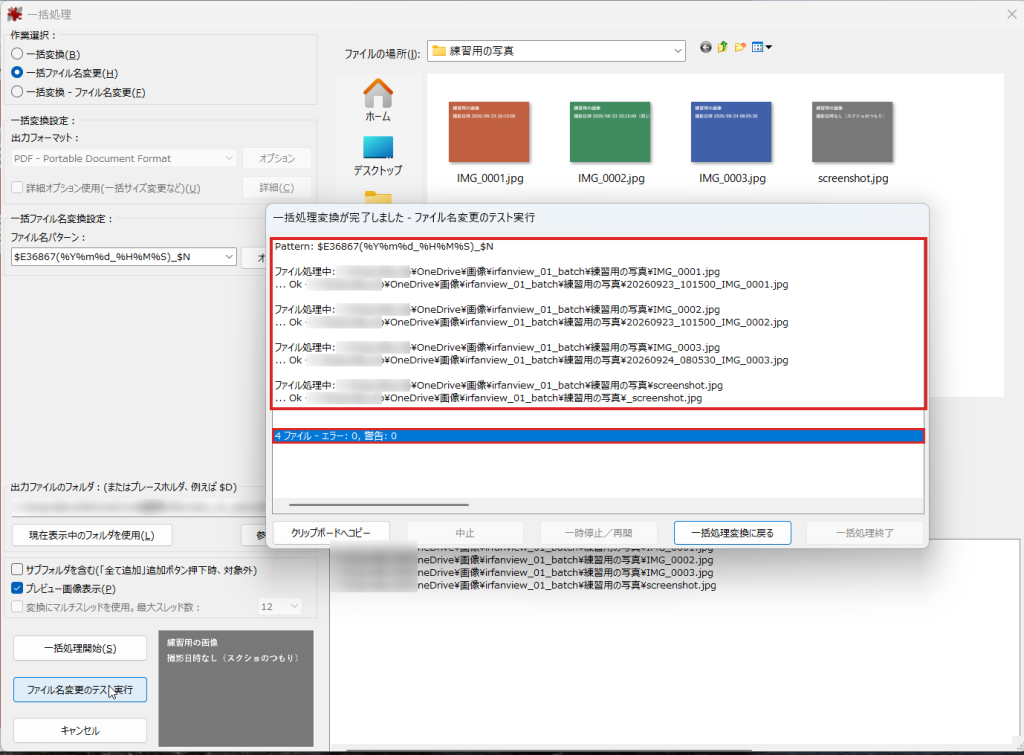Open the ホーム location in places sidebar
Screen dimensions: 1024x755
click(378, 100)
